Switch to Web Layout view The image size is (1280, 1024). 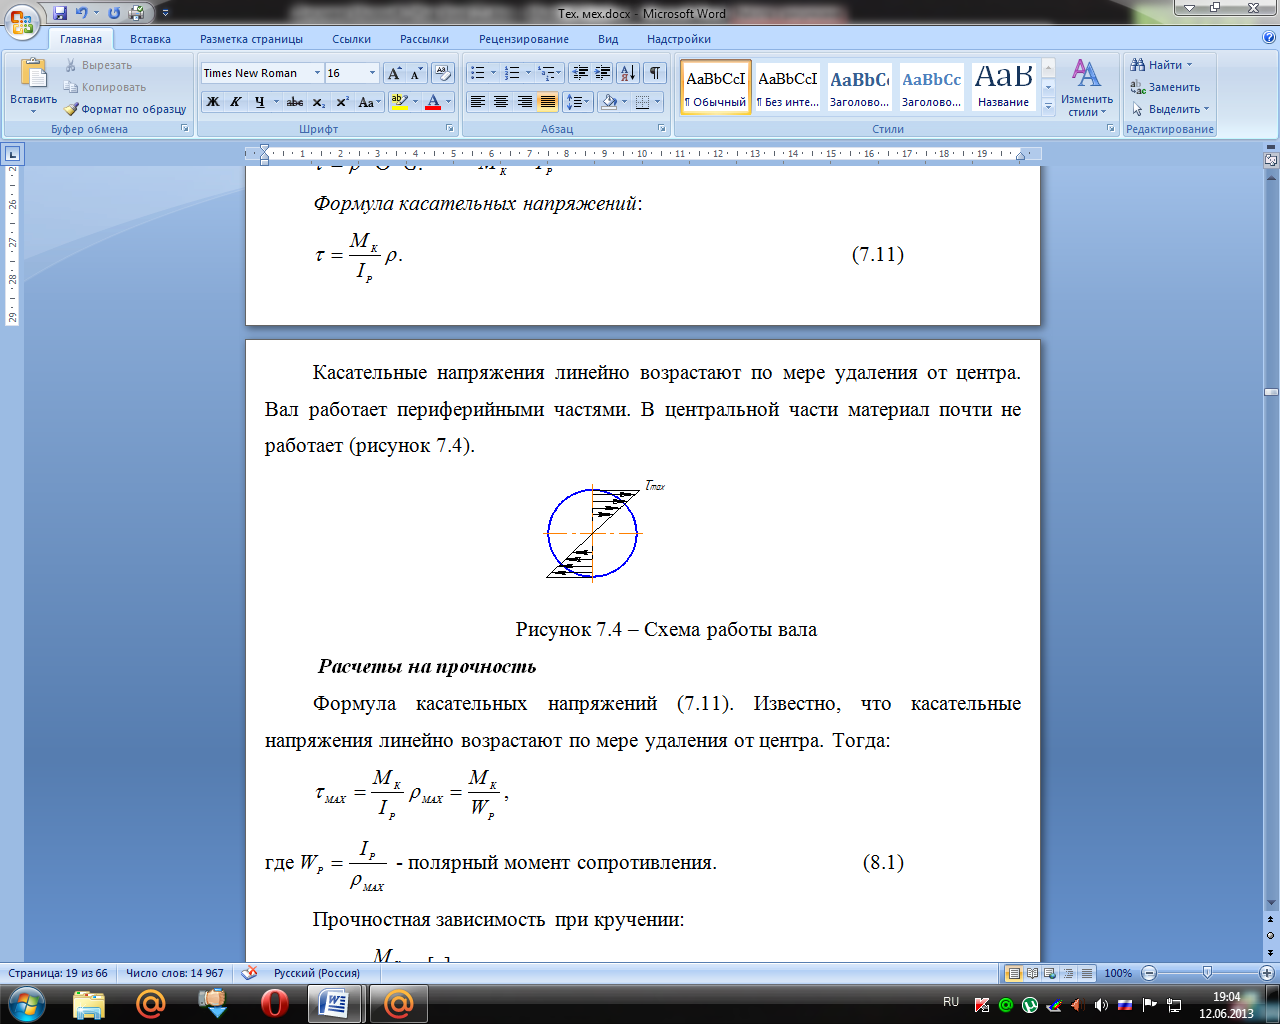pos(1050,973)
